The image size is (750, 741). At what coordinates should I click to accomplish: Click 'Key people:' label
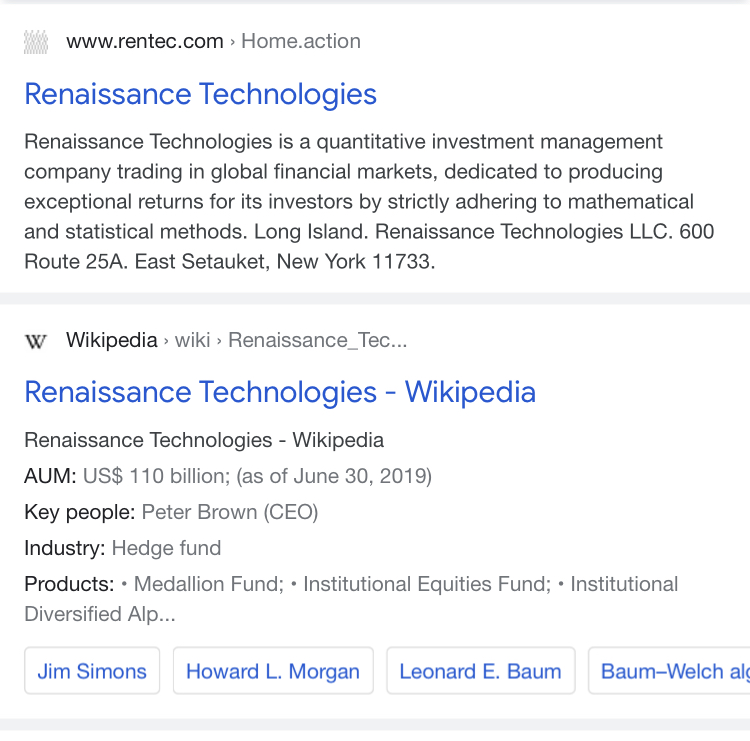point(80,512)
